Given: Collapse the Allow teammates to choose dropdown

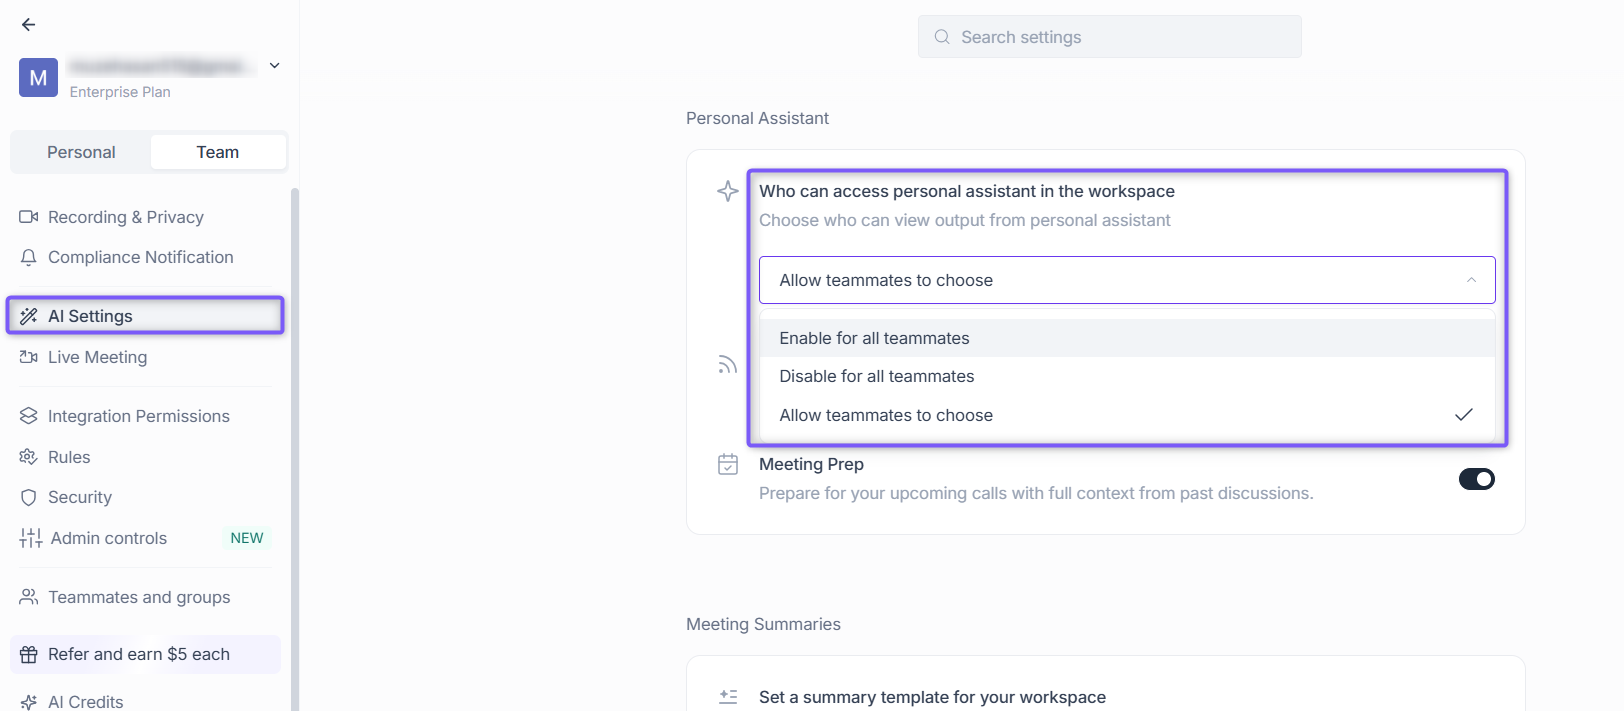Looking at the screenshot, I should coord(1127,280).
